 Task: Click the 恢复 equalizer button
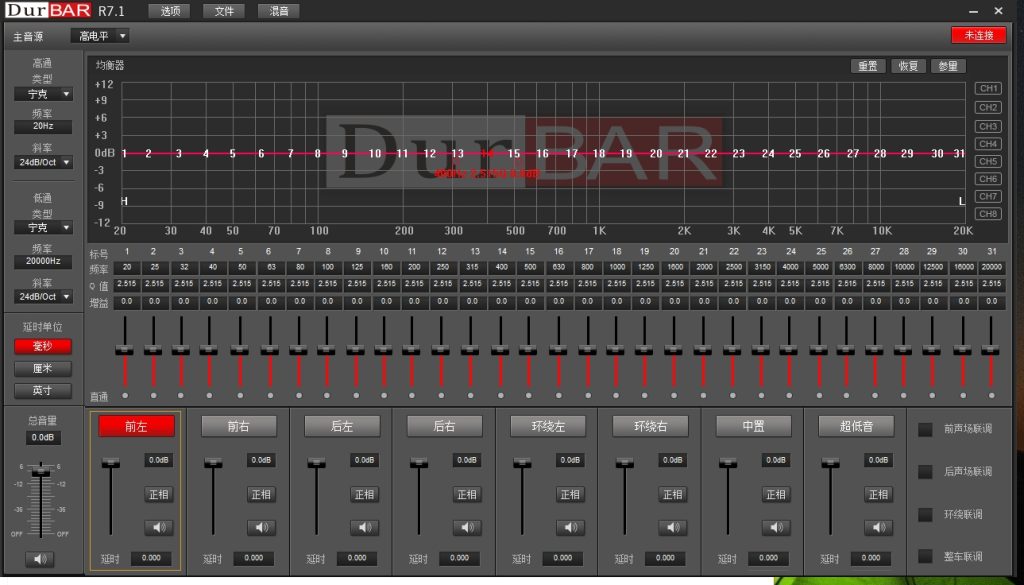[908, 66]
